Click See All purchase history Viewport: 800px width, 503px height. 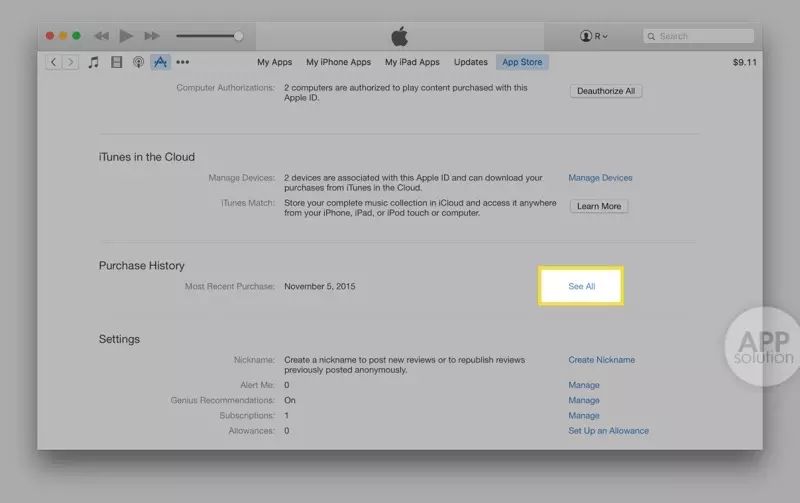[581, 286]
